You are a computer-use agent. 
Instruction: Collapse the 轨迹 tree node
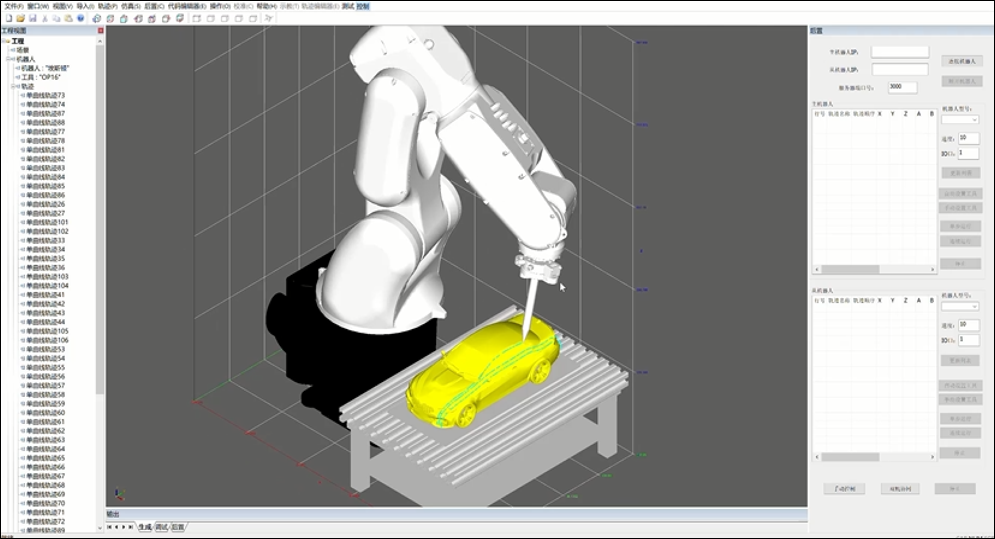[x=12, y=86]
